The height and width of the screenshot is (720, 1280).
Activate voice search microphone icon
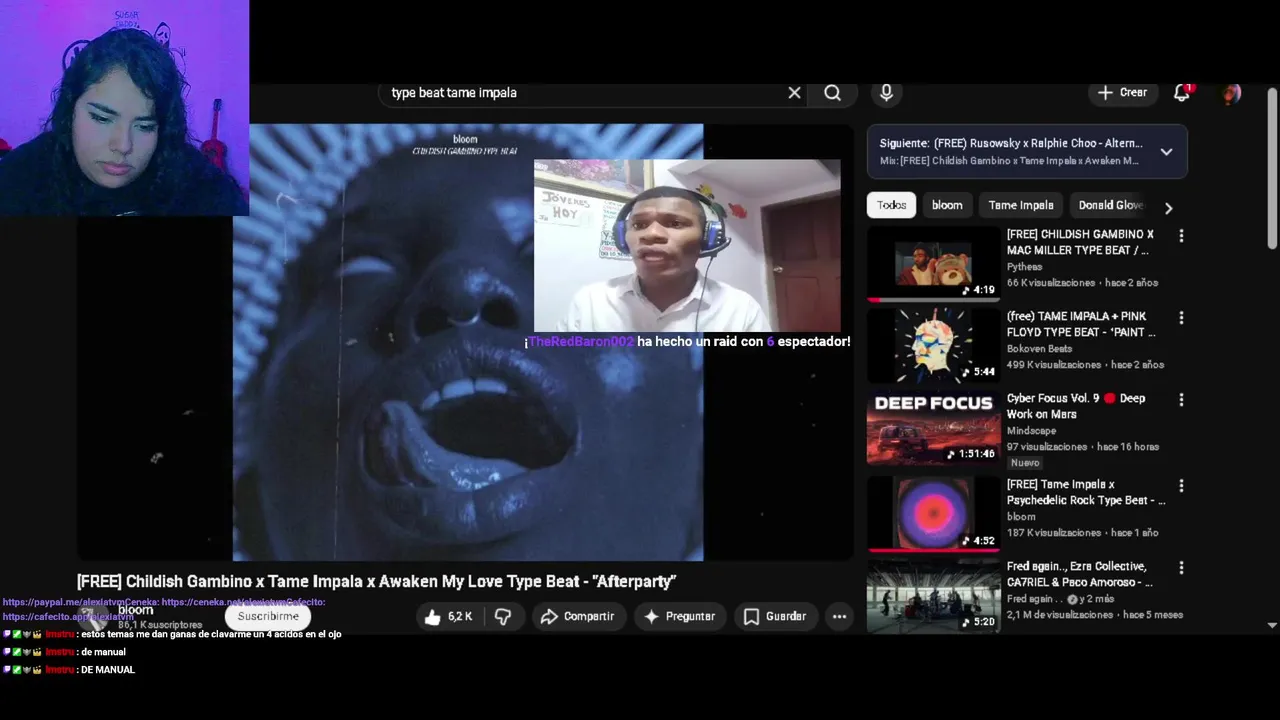pyautogui.click(x=886, y=93)
